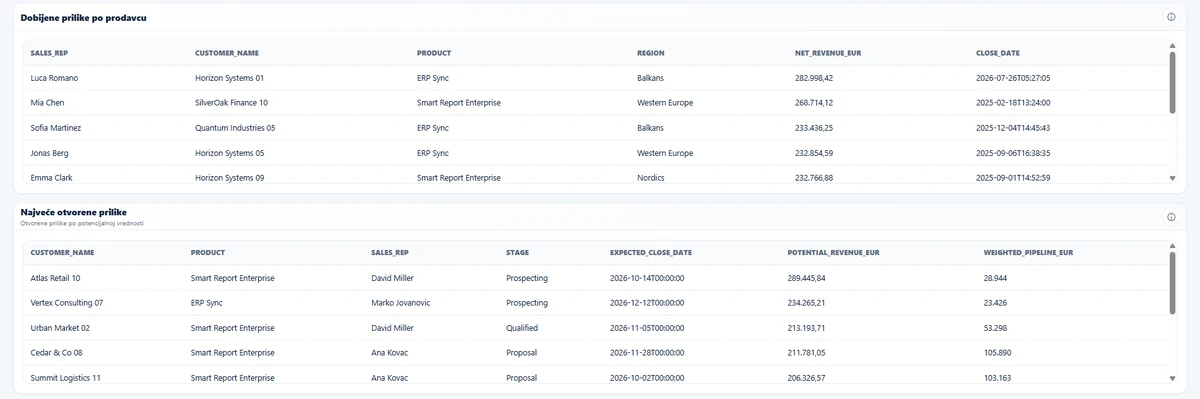Click revenue value 268.714,12
The width and height of the screenshot is (1200, 399).
coord(814,103)
